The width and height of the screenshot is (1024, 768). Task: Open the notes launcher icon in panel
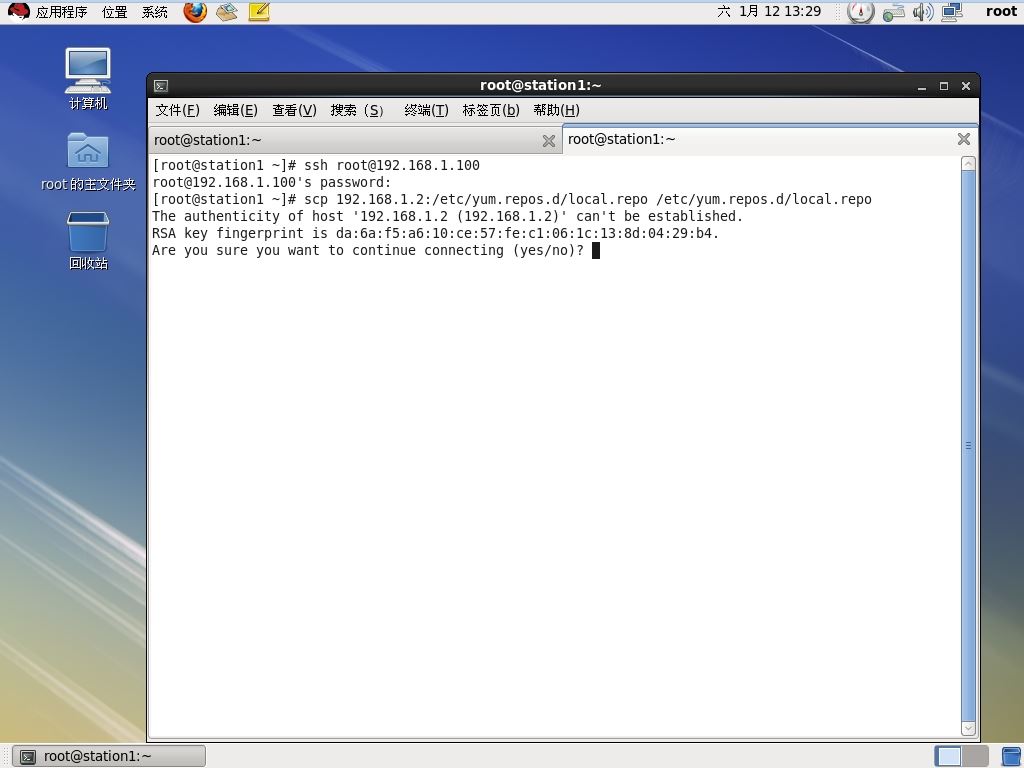[x=259, y=12]
